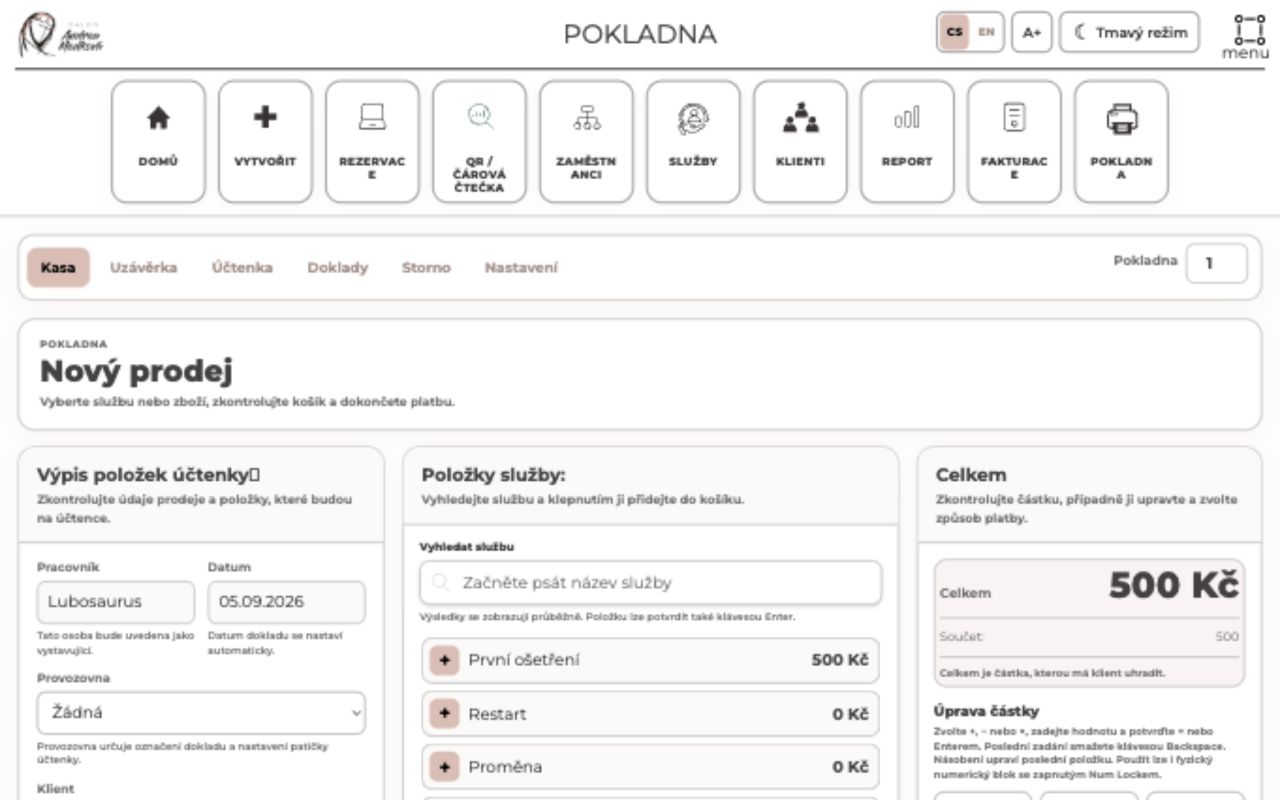Open the Doklady tab
This screenshot has width=1280, height=800.
pyautogui.click(x=338, y=268)
